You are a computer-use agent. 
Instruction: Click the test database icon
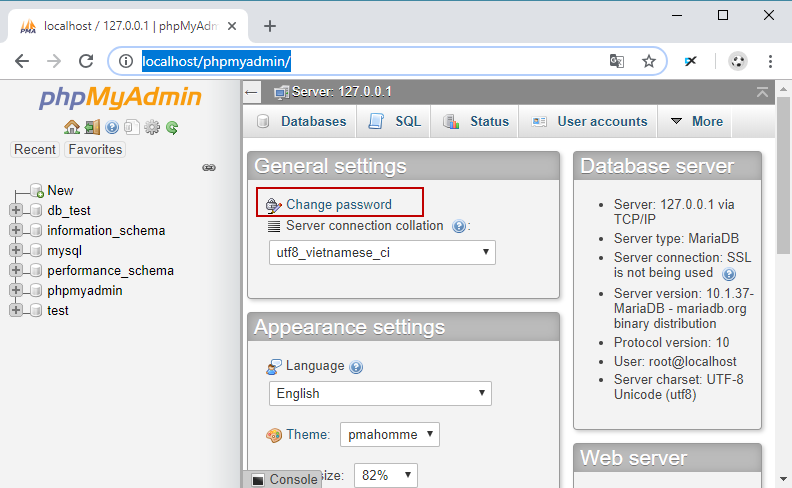click(x=36, y=310)
